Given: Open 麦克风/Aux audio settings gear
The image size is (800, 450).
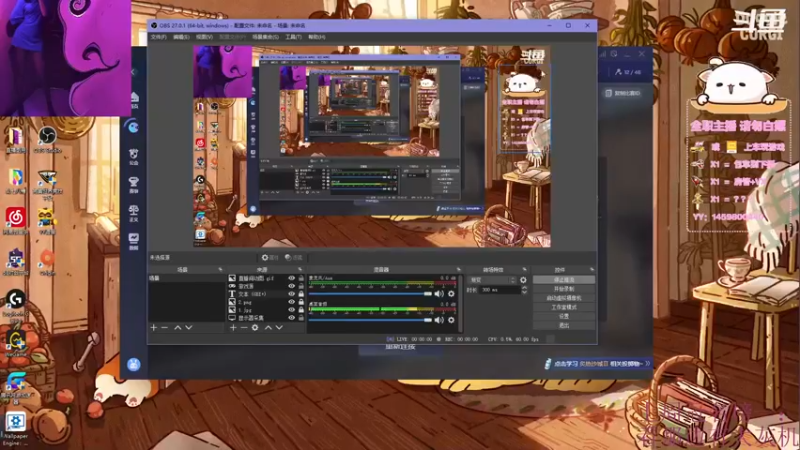Looking at the screenshot, I should coord(451,294).
